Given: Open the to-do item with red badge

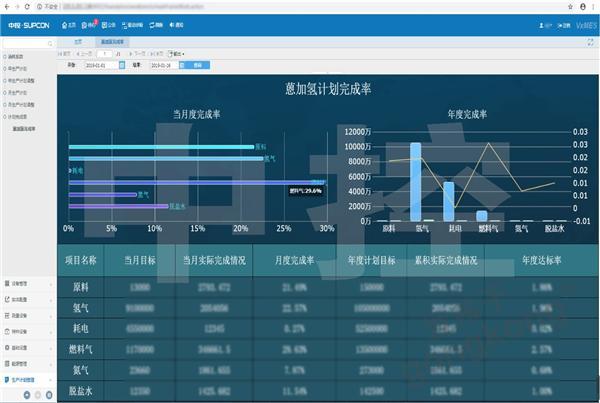Looking at the screenshot, I should [89, 25].
